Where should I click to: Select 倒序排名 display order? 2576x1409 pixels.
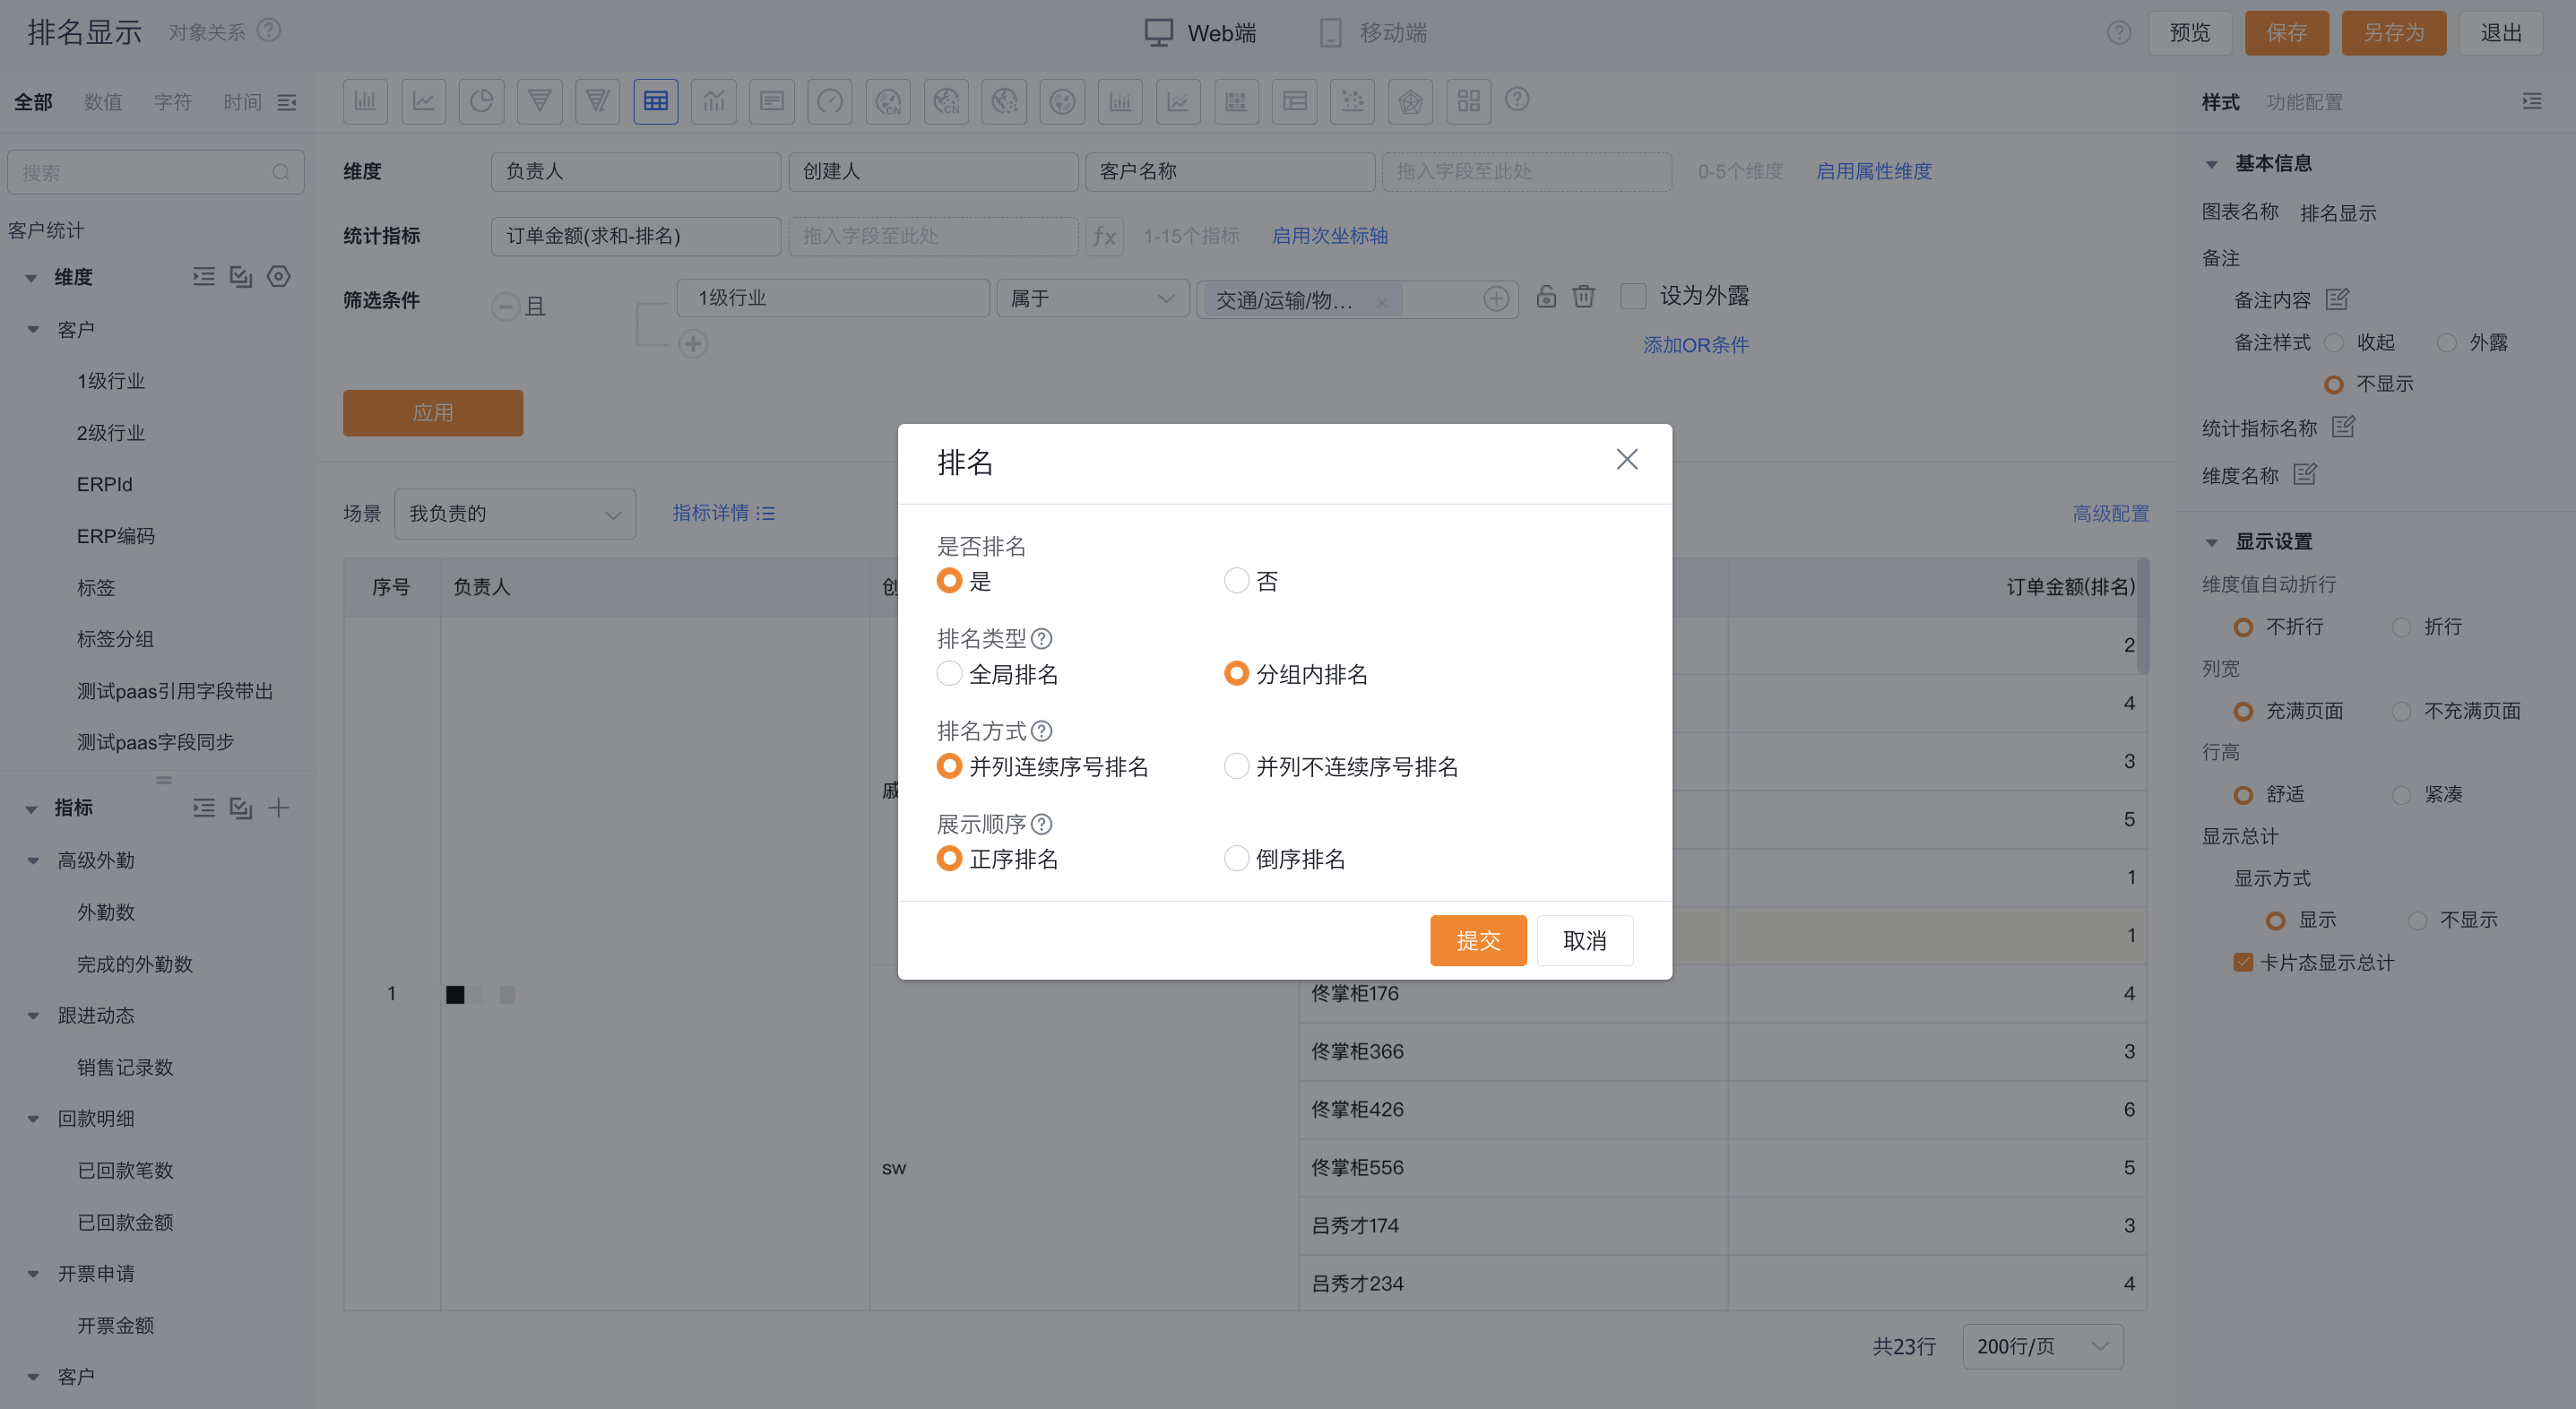tap(1236, 859)
